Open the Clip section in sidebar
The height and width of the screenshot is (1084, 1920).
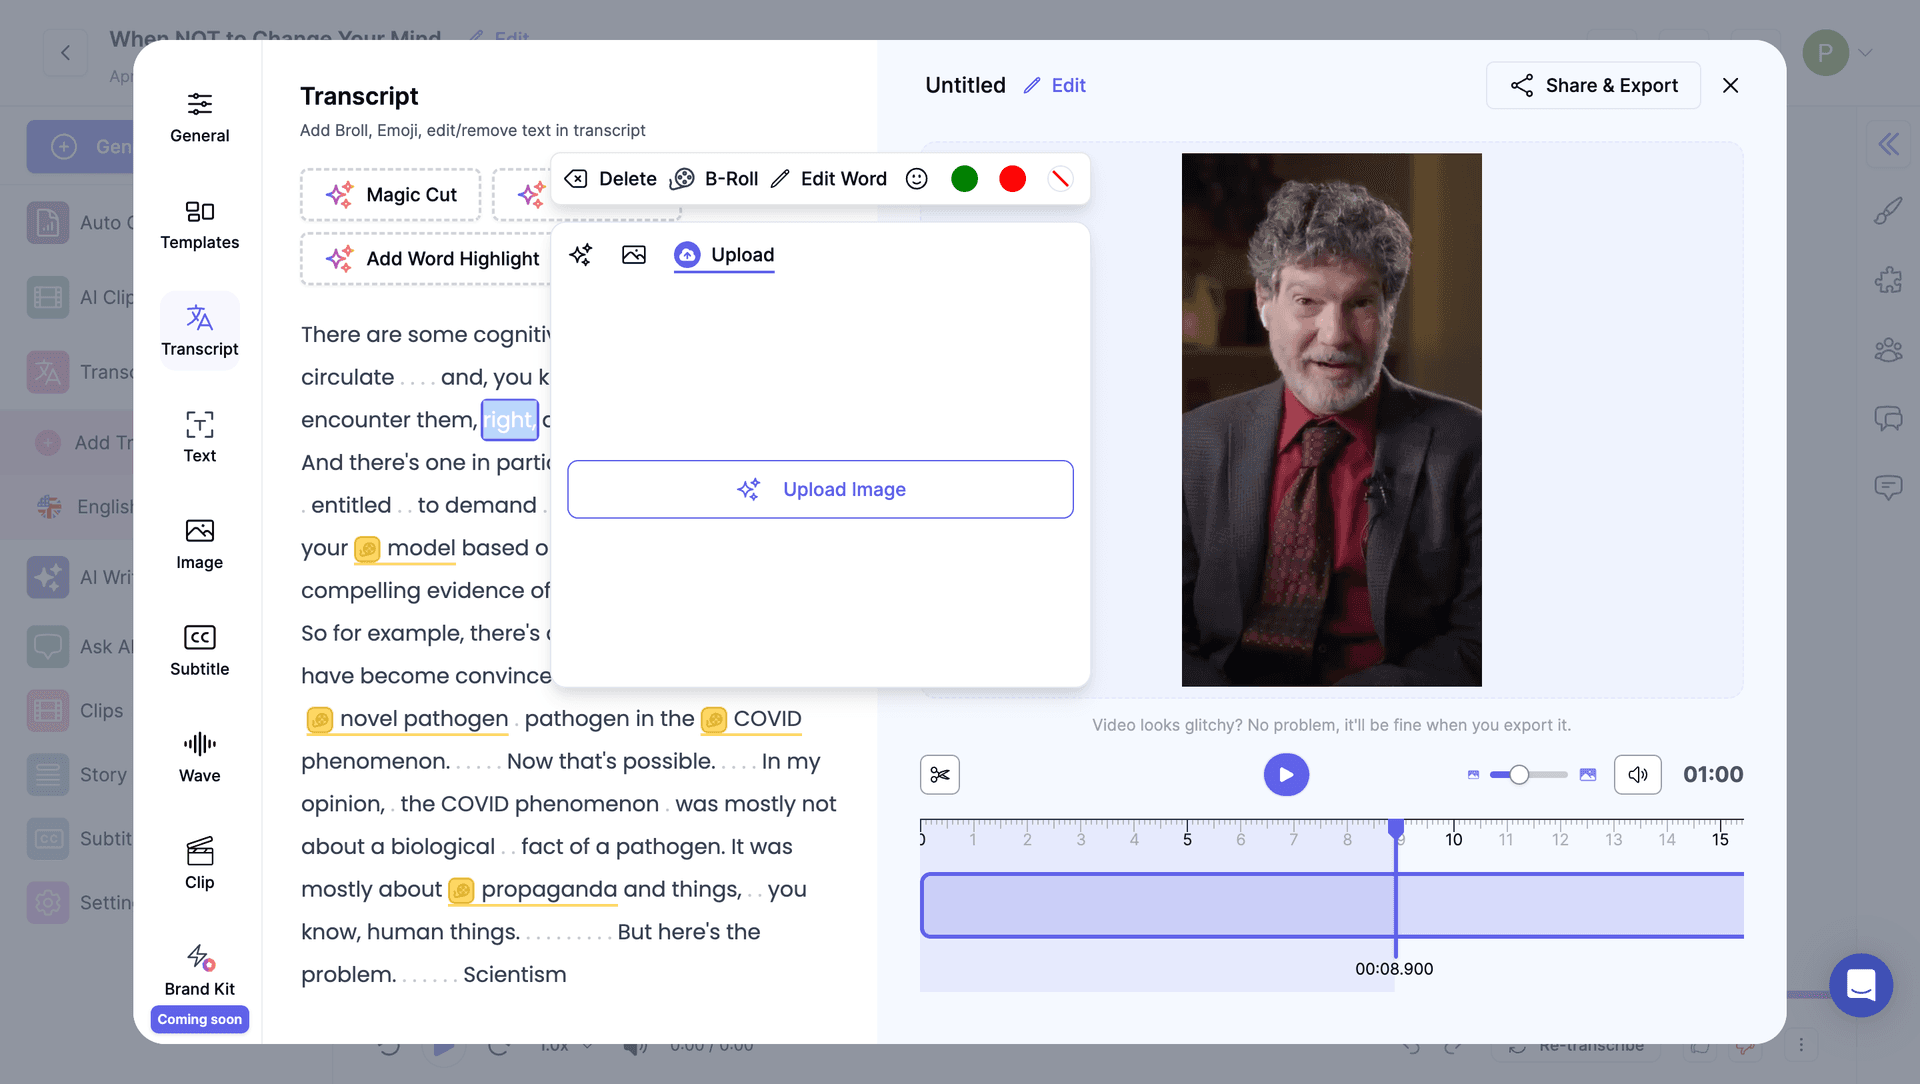coord(199,864)
